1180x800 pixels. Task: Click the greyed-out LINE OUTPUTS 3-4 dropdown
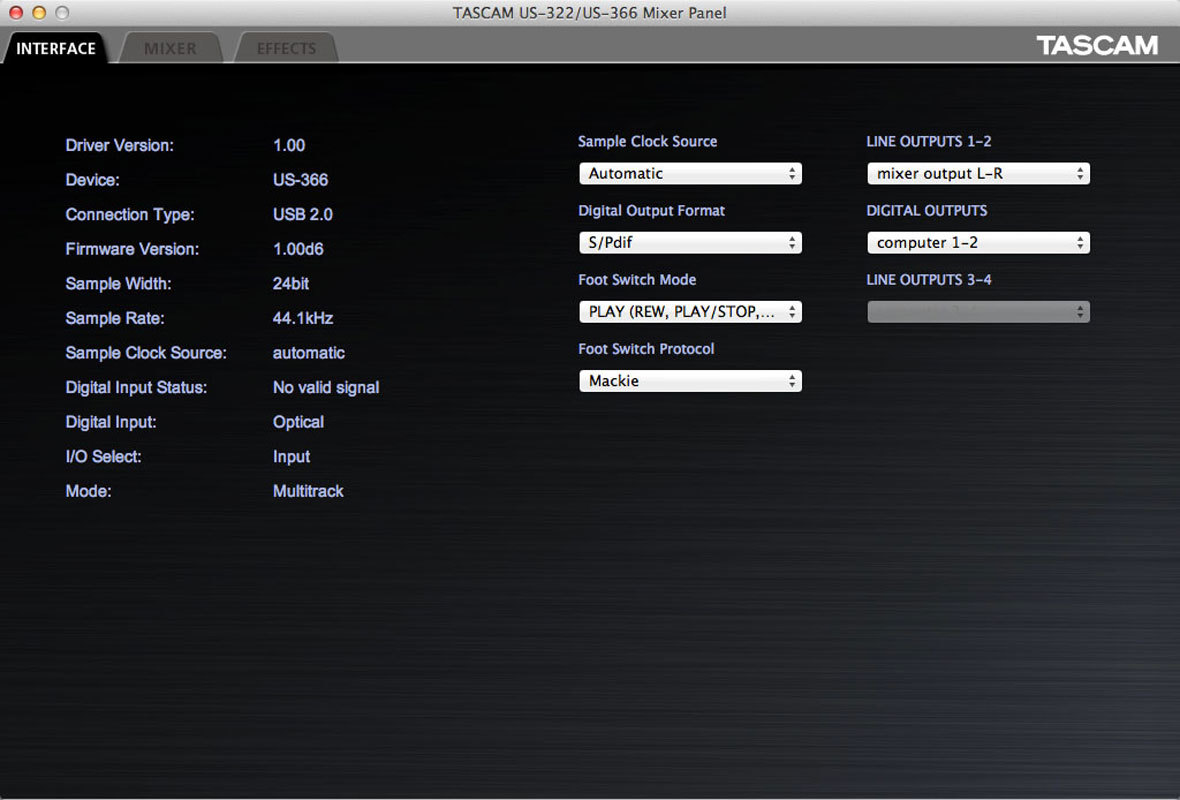pyautogui.click(x=978, y=312)
